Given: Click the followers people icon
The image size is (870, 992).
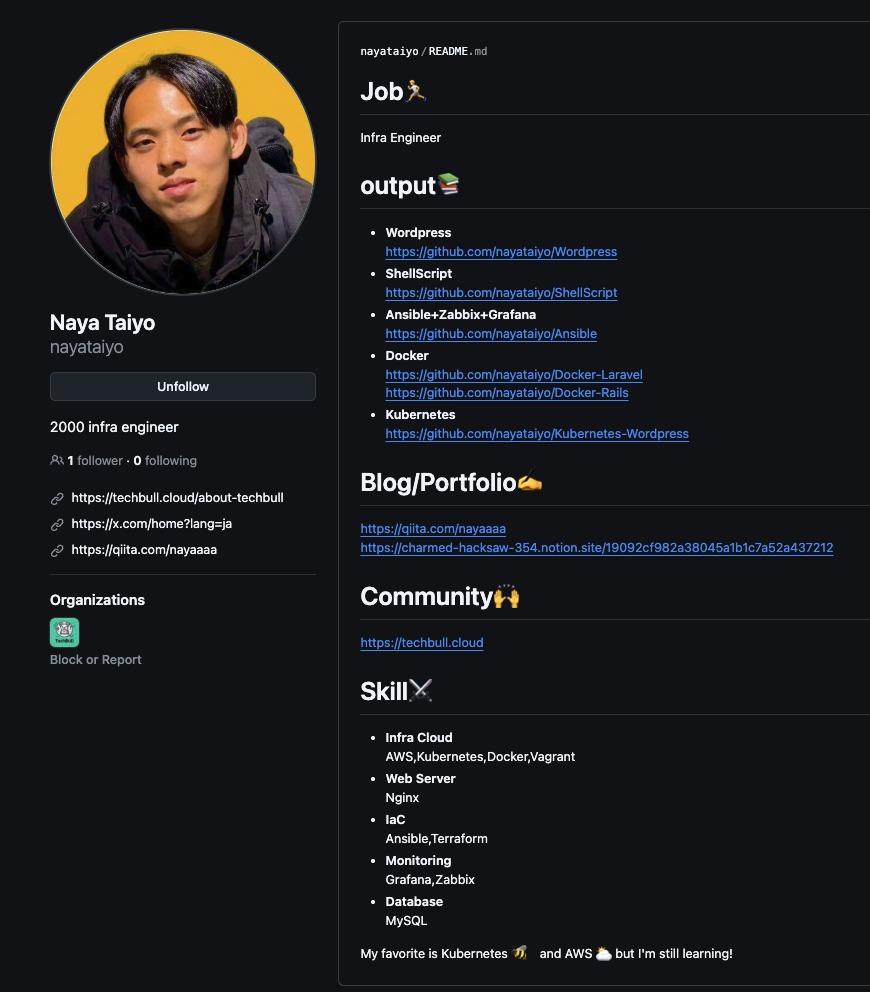Looking at the screenshot, I should coord(57,461).
